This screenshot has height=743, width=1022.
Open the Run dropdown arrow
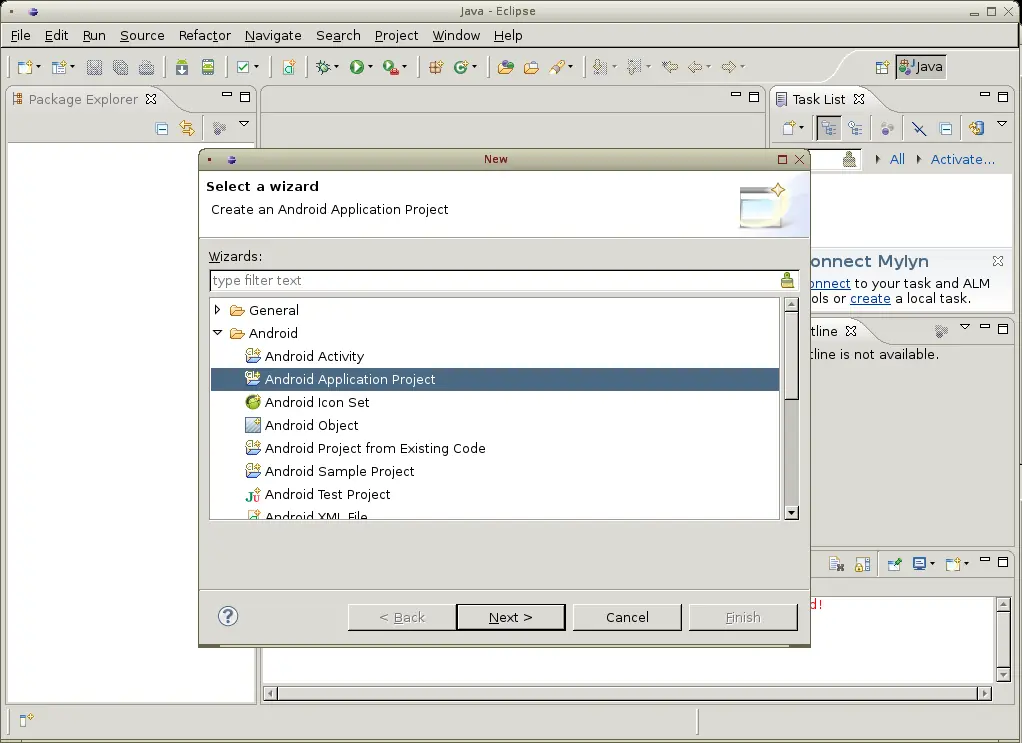click(x=370, y=67)
